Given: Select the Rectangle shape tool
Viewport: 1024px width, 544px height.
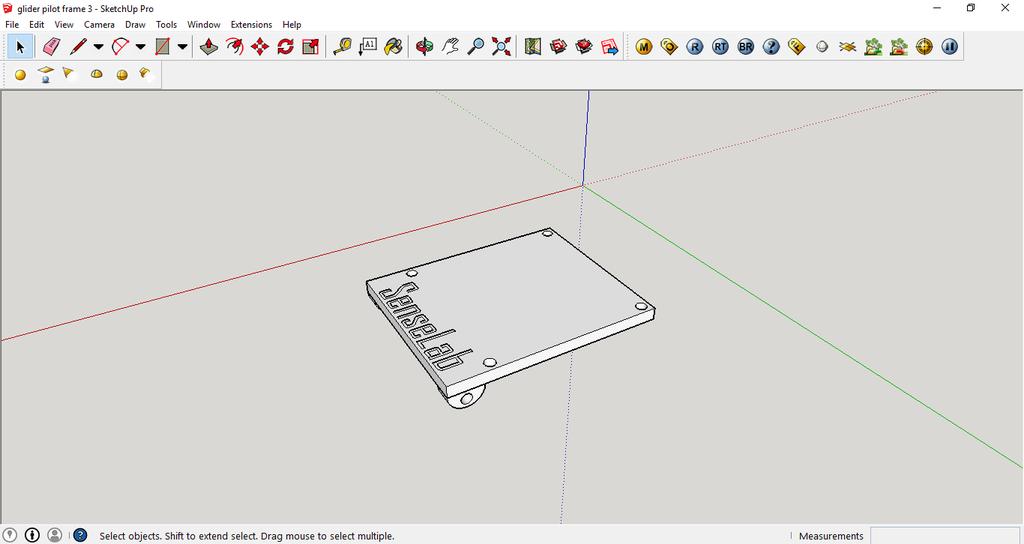Looking at the screenshot, I should tap(163, 47).
